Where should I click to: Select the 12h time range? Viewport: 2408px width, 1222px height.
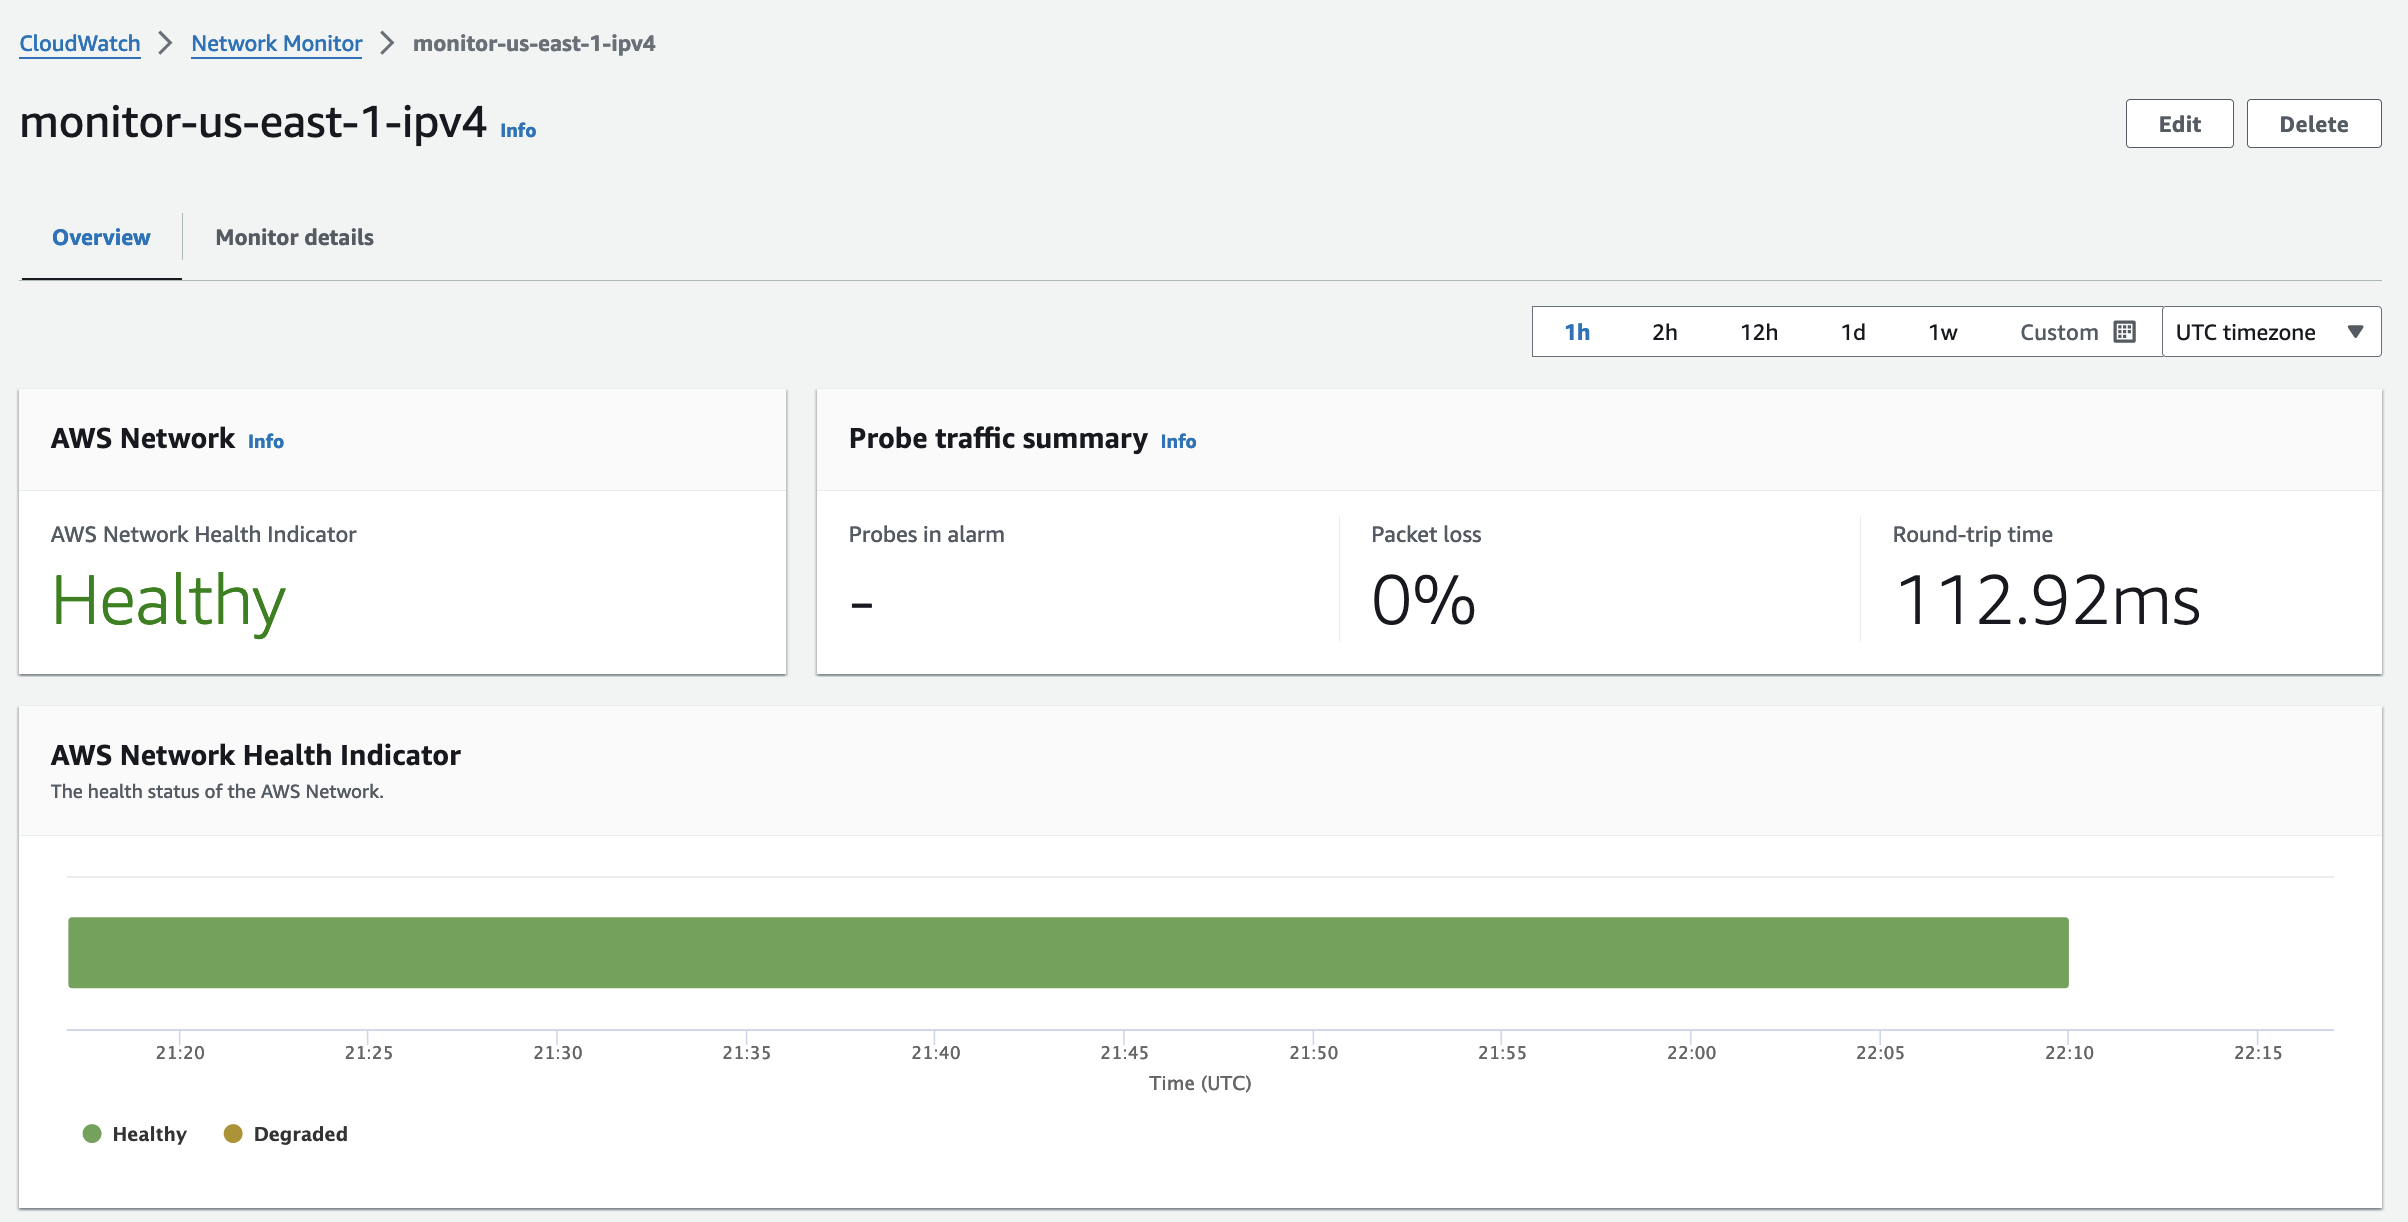pos(1758,332)
